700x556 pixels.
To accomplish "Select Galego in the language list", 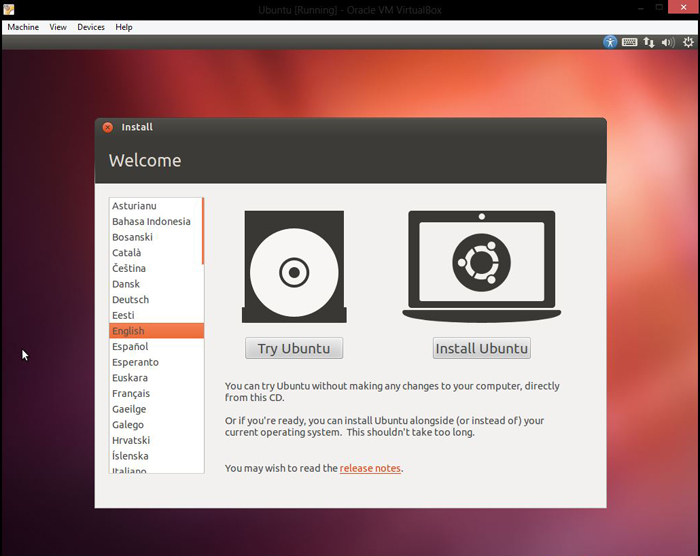I will (155, 425).
